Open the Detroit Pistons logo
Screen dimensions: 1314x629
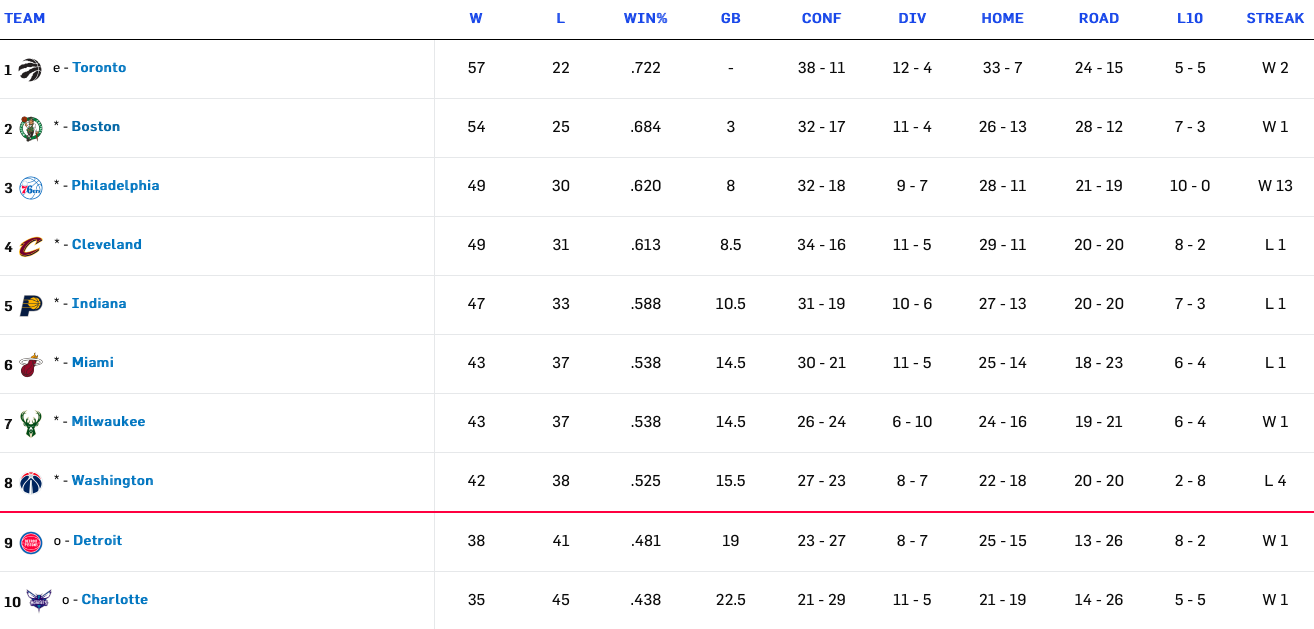30,542
